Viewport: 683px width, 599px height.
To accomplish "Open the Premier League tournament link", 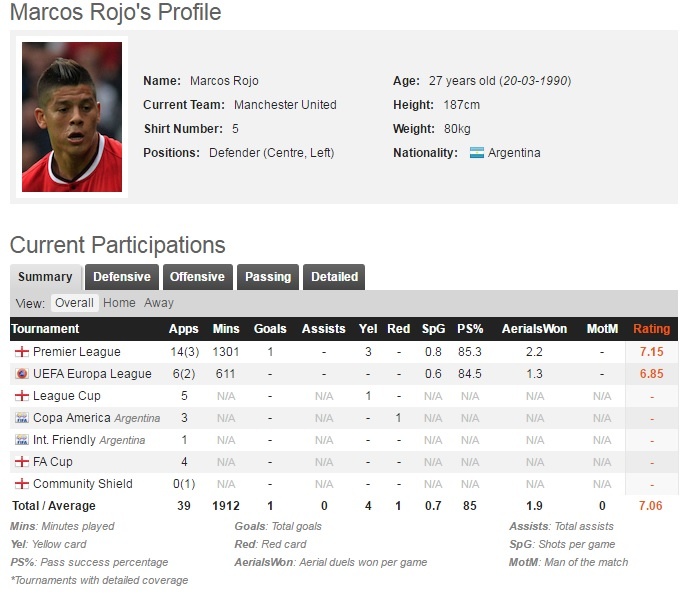I will (76, 352).
